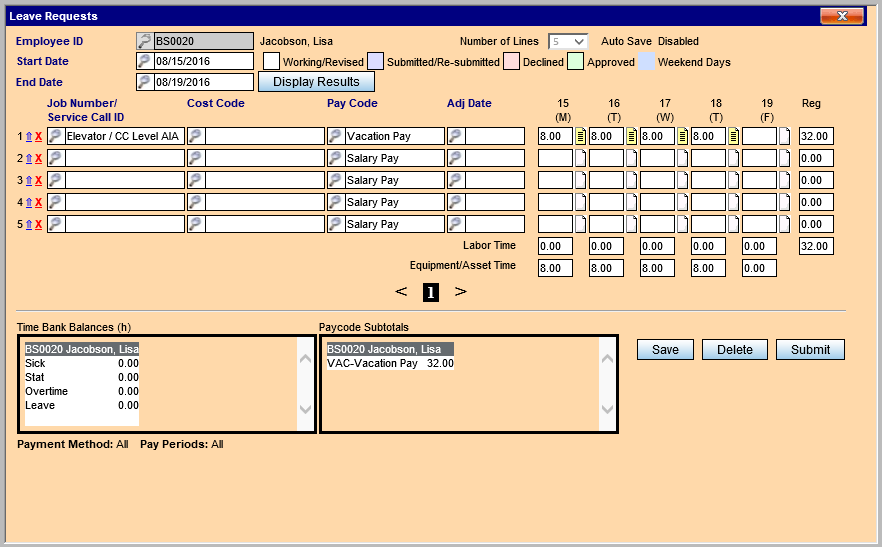
Task: Click the Start Date lookup icon
Action: [145, 61]
